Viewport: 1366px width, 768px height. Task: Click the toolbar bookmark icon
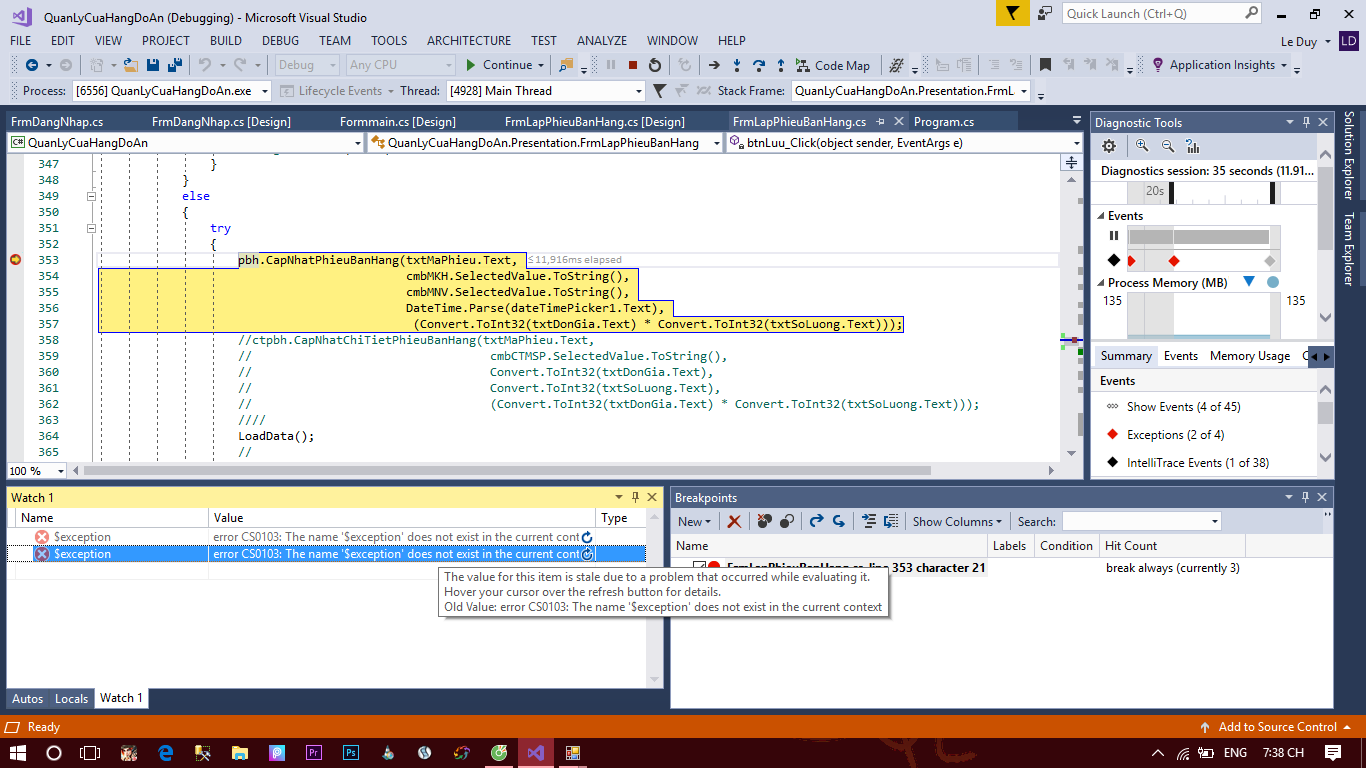coord(1045,65)
